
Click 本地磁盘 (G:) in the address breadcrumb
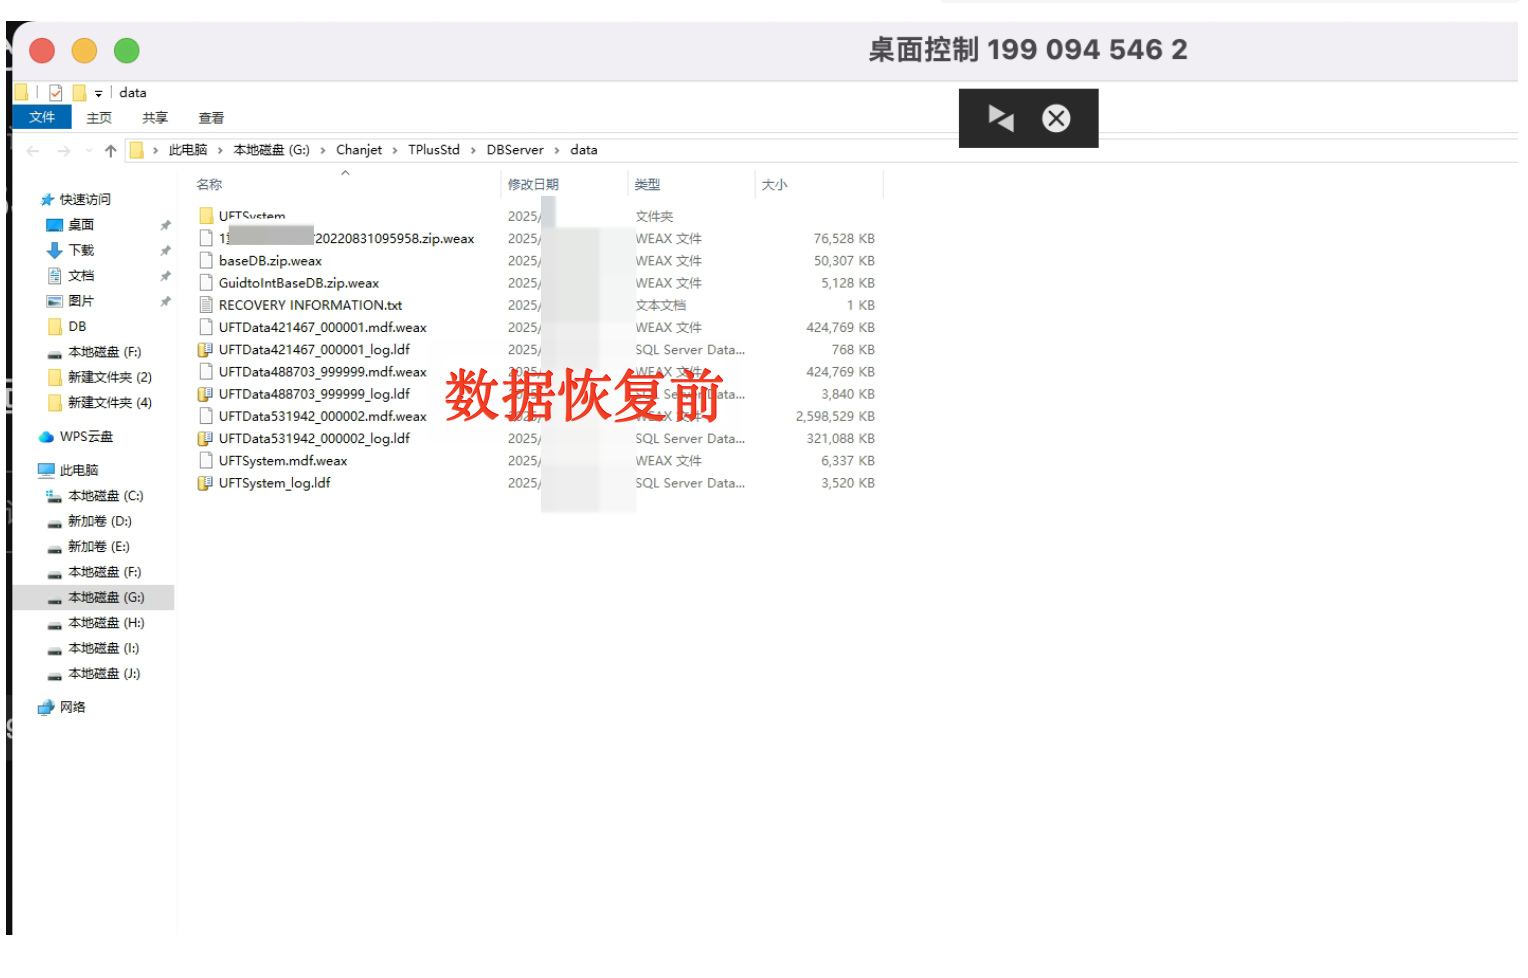(x=271, y=150)
